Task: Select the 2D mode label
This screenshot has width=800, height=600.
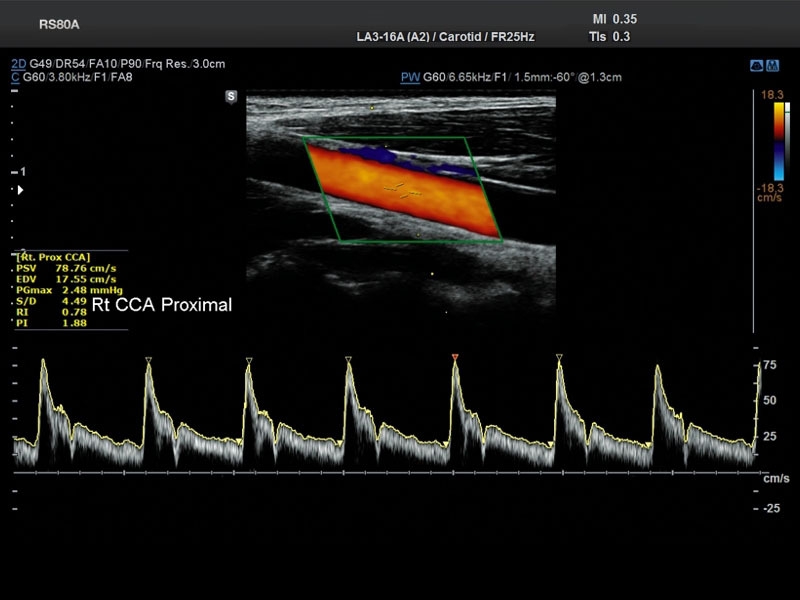Action: click(x=18, y=64)
